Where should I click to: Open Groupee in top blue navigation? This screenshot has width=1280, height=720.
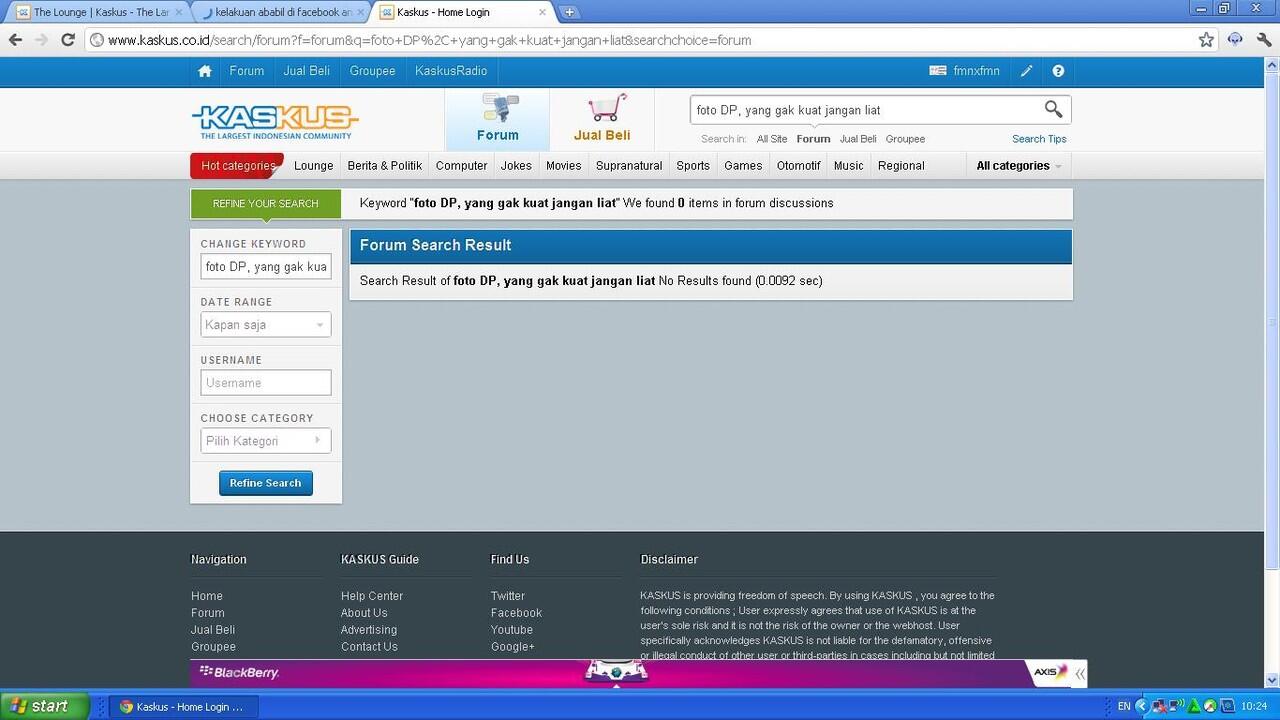372,71
